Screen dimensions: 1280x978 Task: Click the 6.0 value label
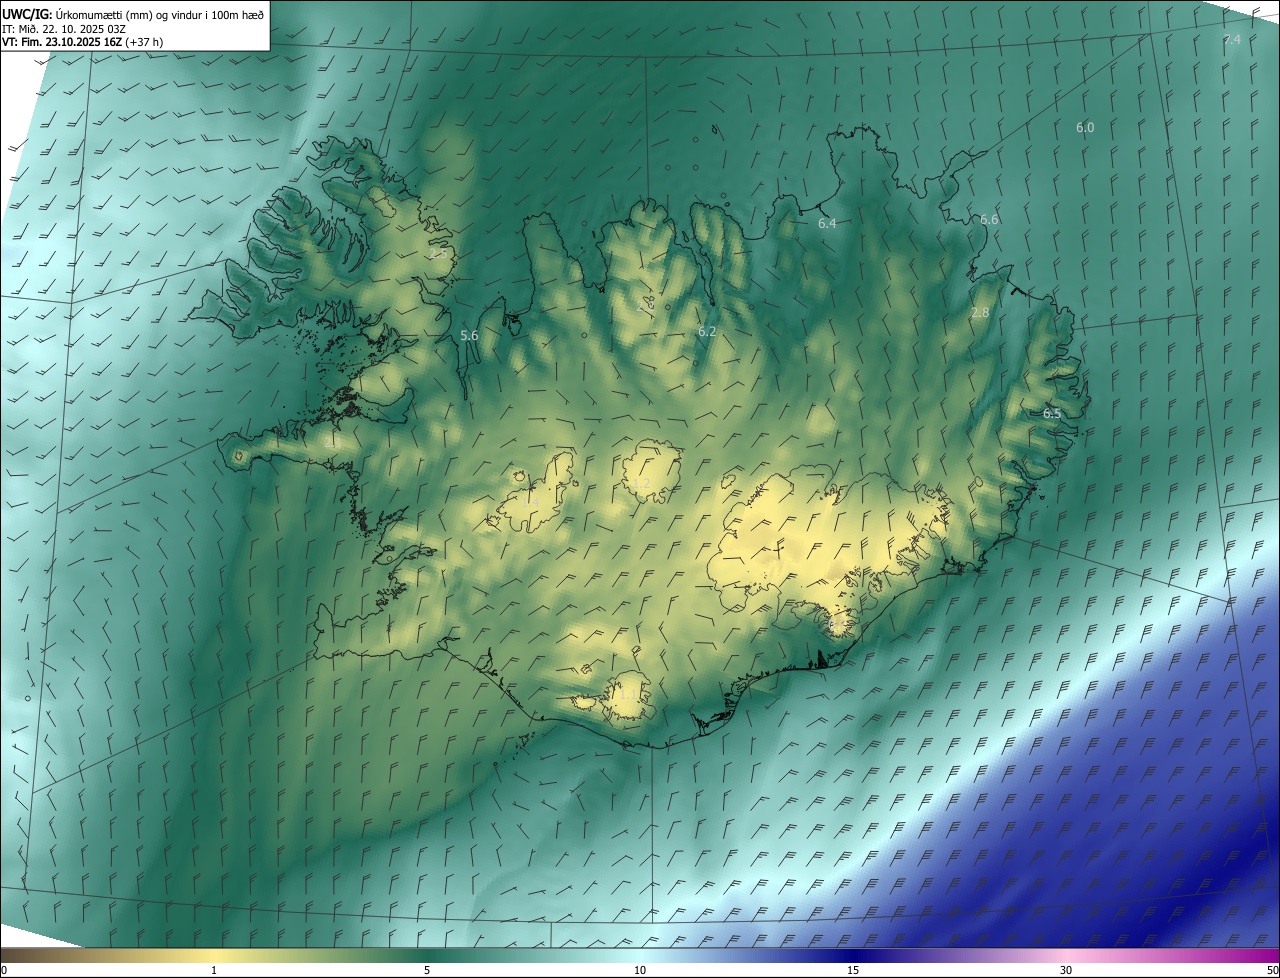(x=1085, y=128)
